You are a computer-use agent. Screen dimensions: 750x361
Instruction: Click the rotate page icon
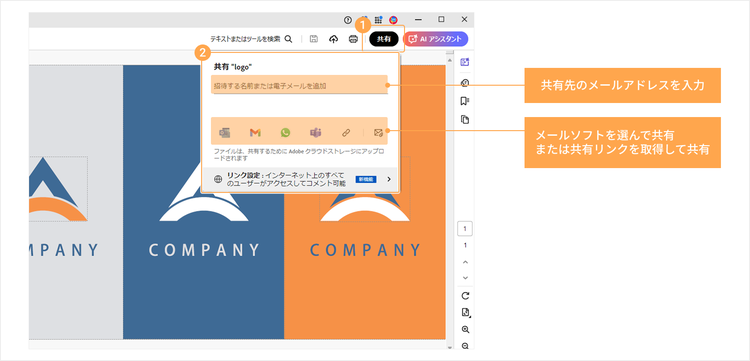(465, 295)
